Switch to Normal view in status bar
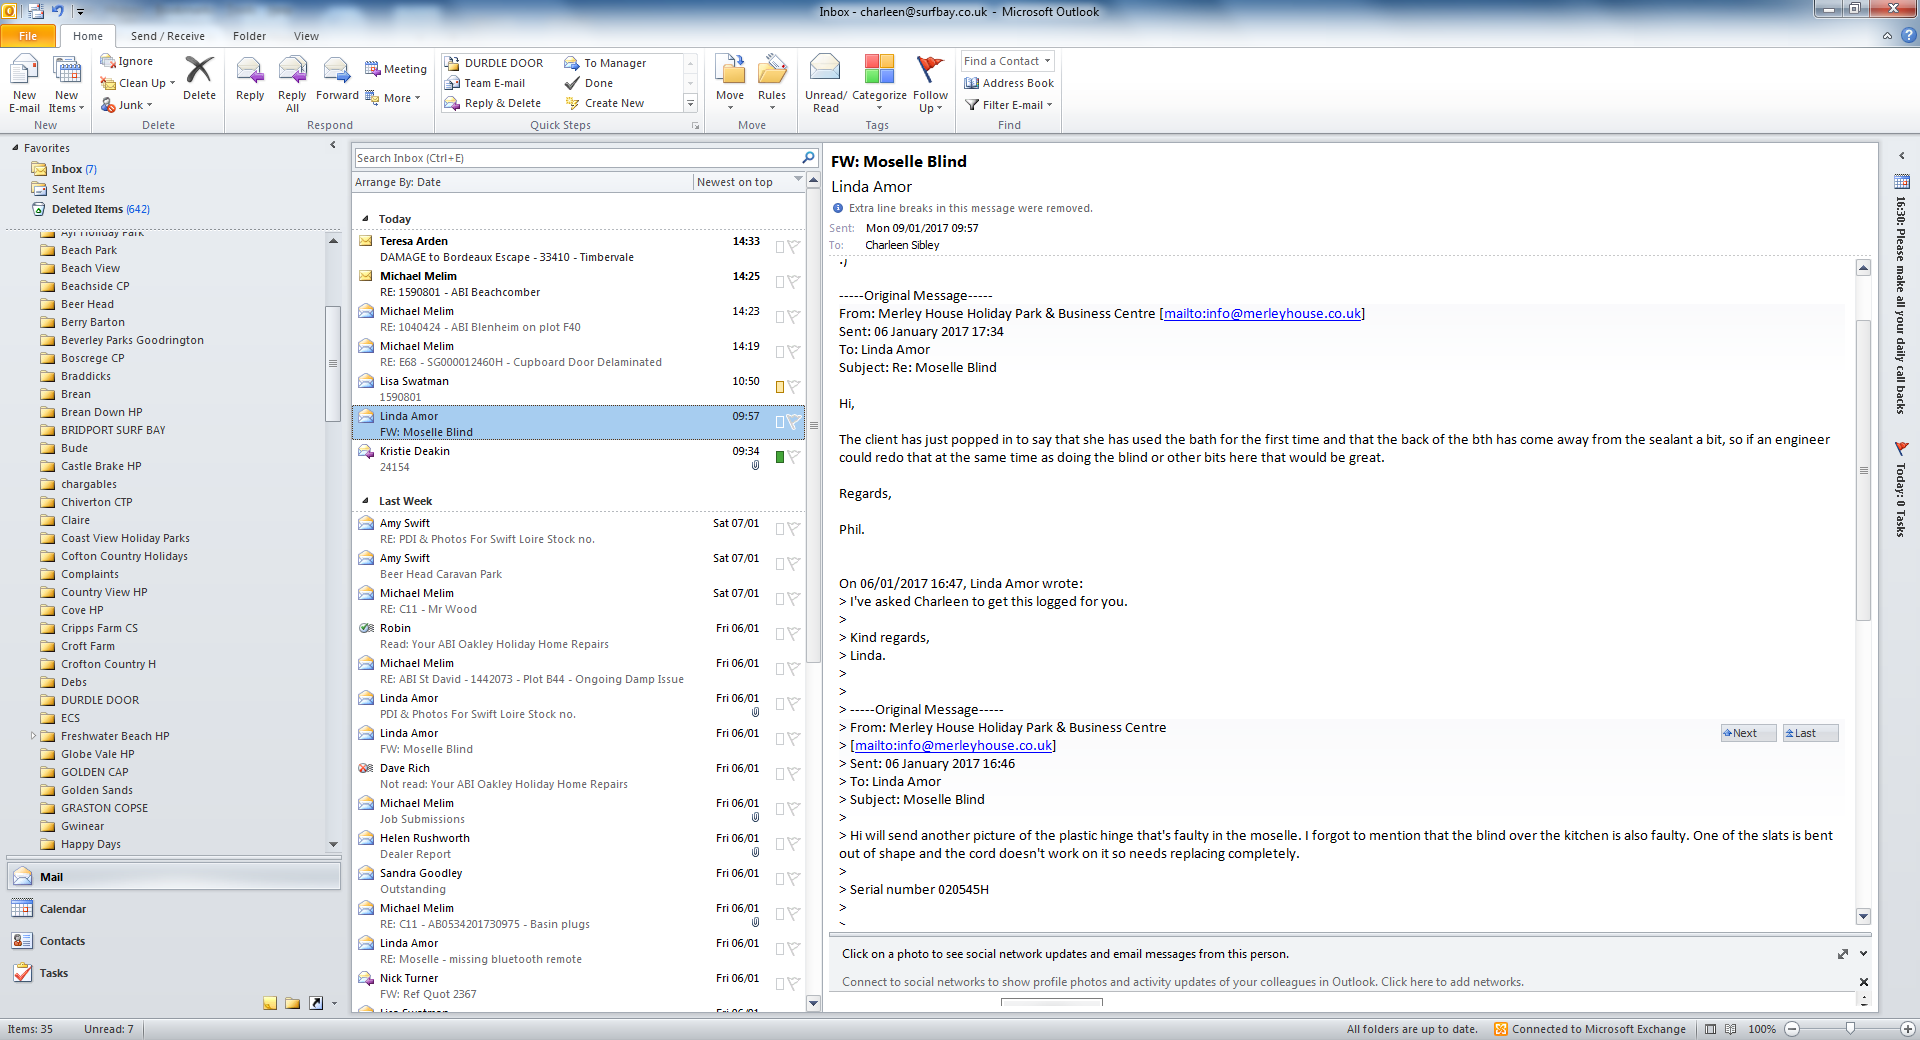Screen dimensions: 1920x1040 tap(1710, 1029)
